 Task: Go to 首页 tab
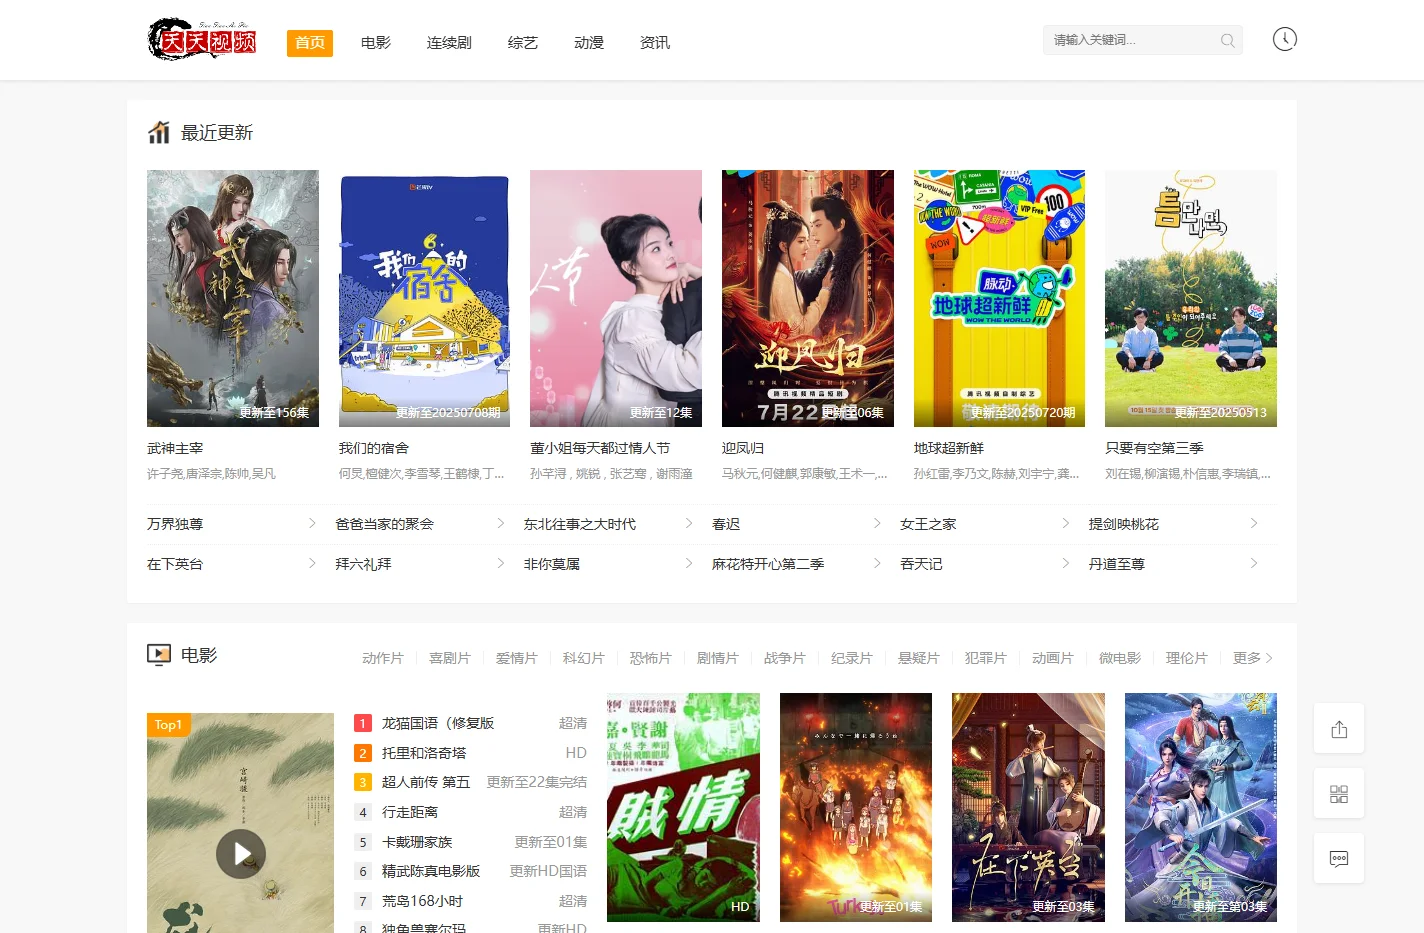(310, 42)
